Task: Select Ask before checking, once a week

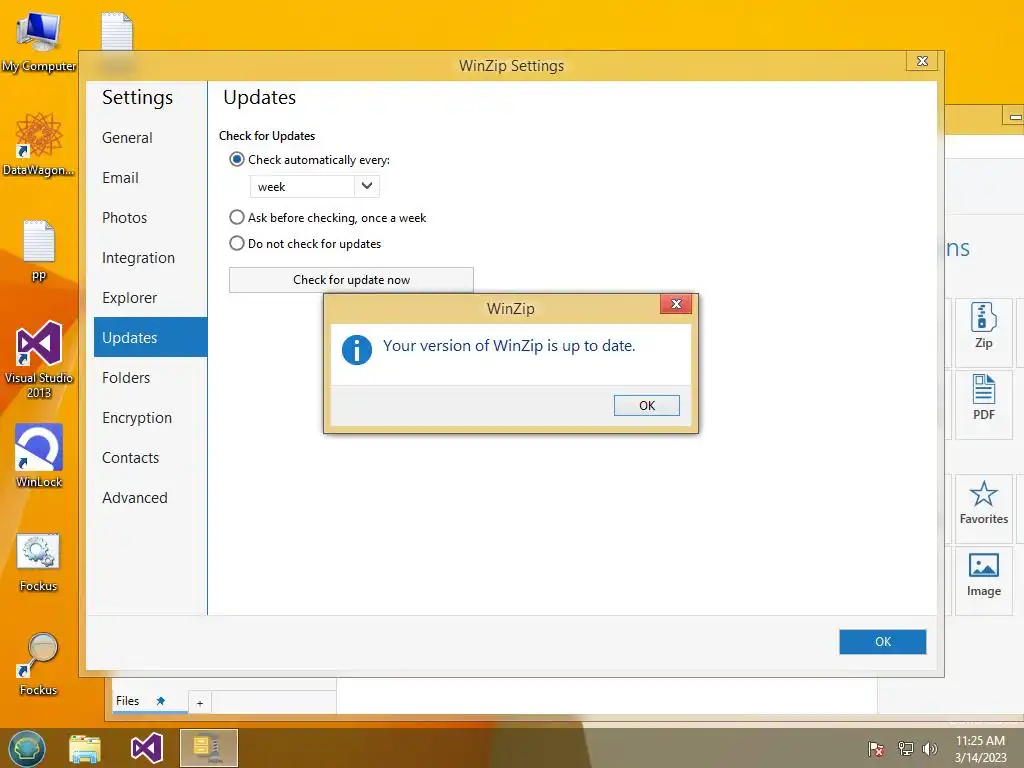Action: coord(236,217)
